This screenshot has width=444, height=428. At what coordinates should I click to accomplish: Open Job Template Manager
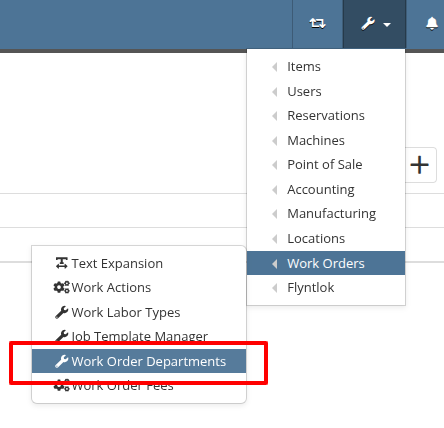(139, 336)
